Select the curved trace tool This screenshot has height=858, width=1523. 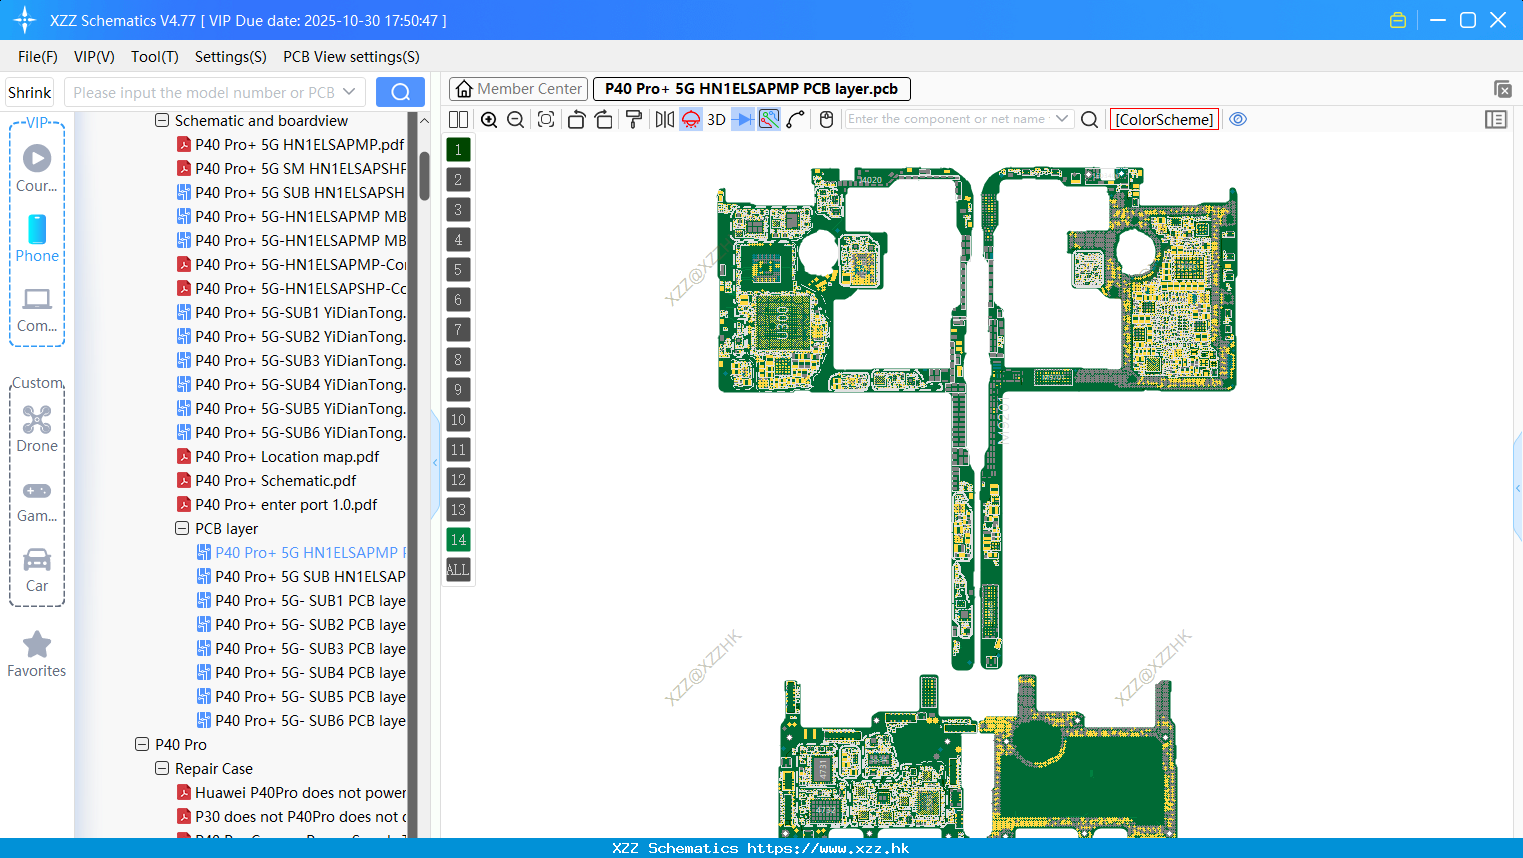coord(796,119)
